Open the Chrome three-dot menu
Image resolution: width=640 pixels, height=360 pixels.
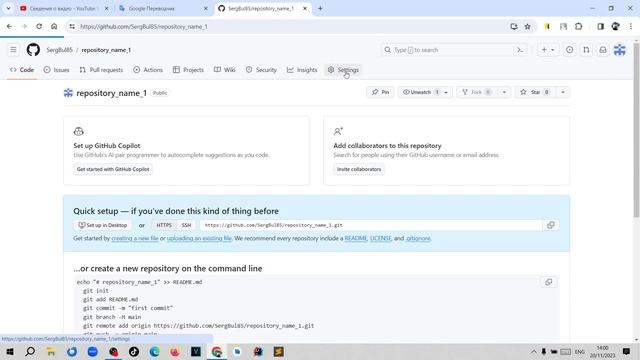631,27
